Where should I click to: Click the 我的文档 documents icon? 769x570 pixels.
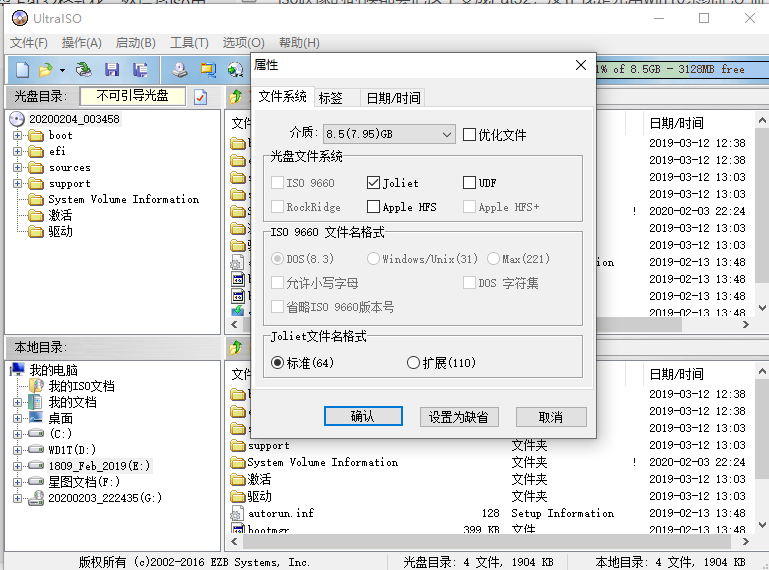click(35, 402)
